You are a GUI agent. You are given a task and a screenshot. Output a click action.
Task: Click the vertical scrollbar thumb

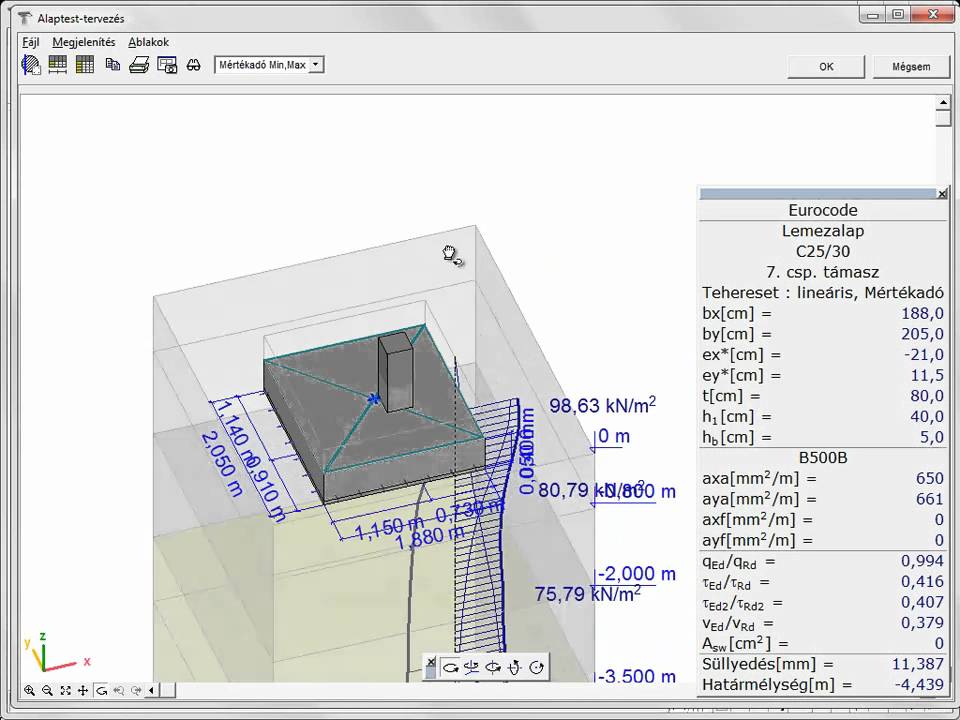click(x=943, y=118)
